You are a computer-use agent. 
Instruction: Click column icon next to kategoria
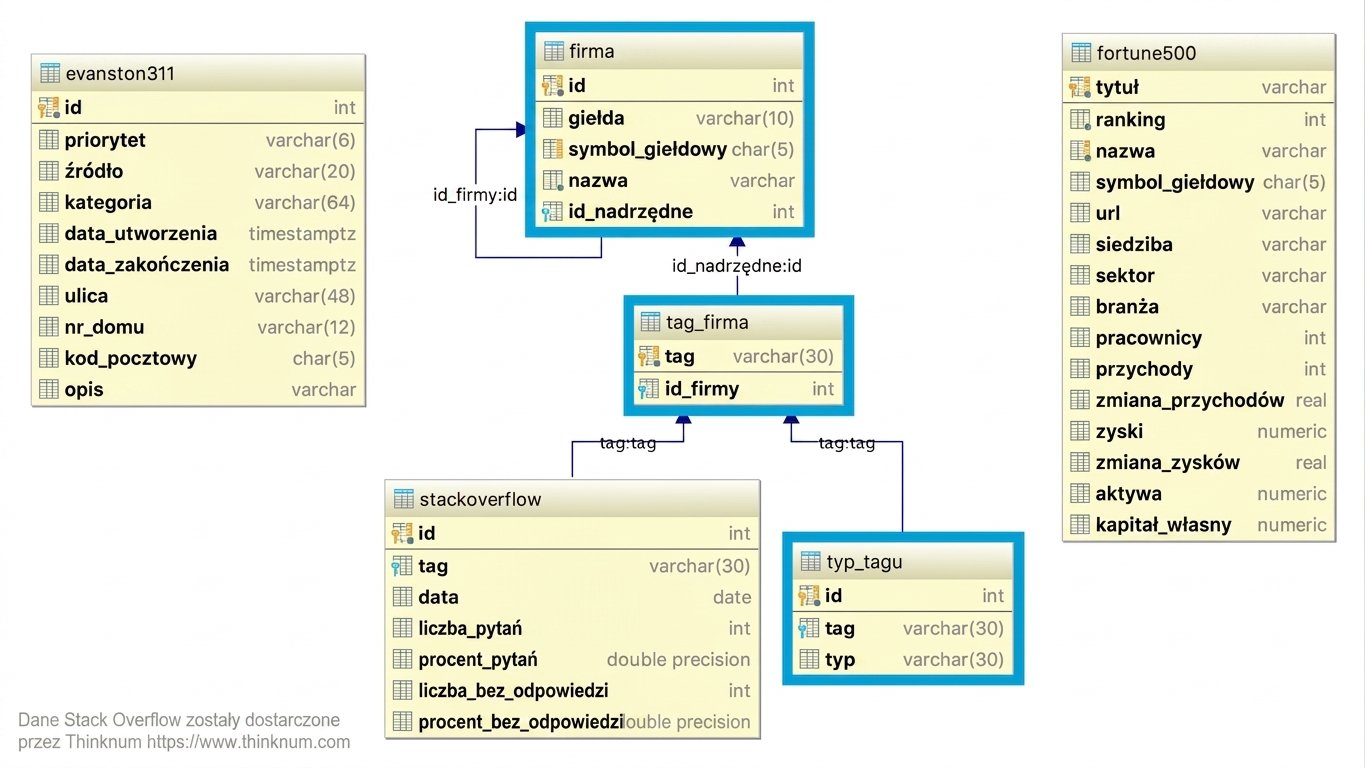pyautogui.click(x=49, y=202)
